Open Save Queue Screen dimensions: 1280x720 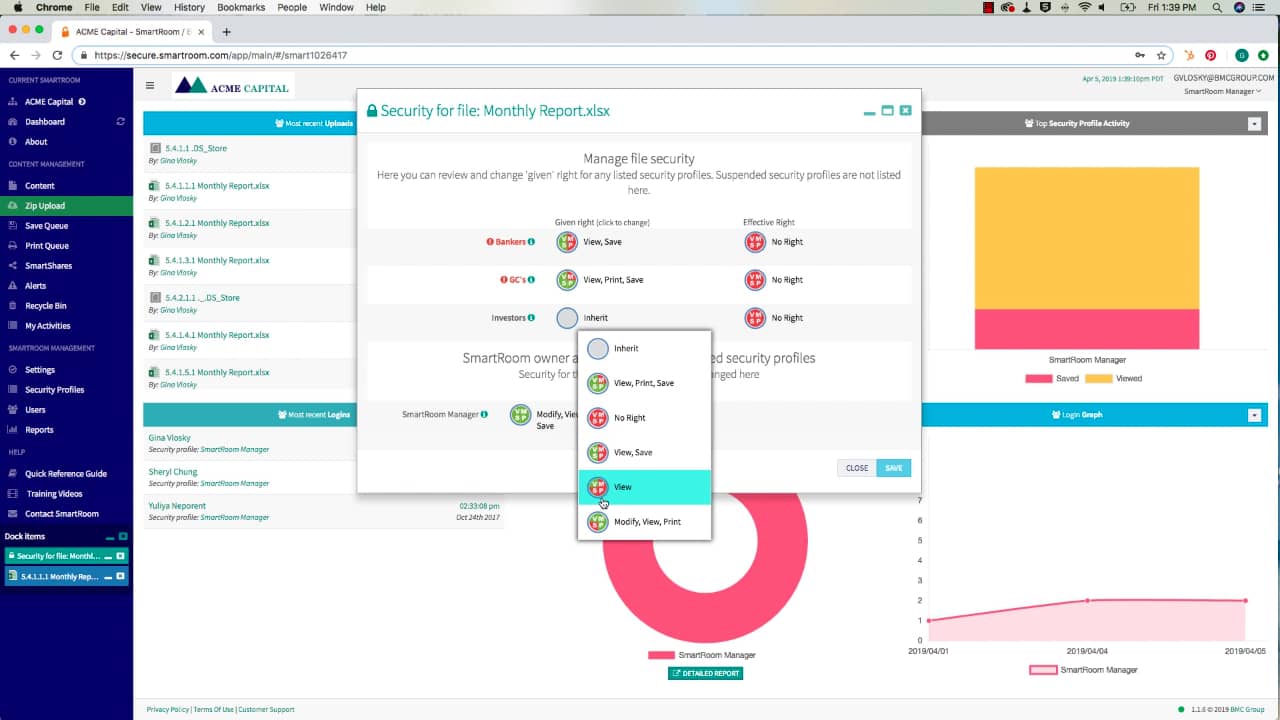pos(46,226)
